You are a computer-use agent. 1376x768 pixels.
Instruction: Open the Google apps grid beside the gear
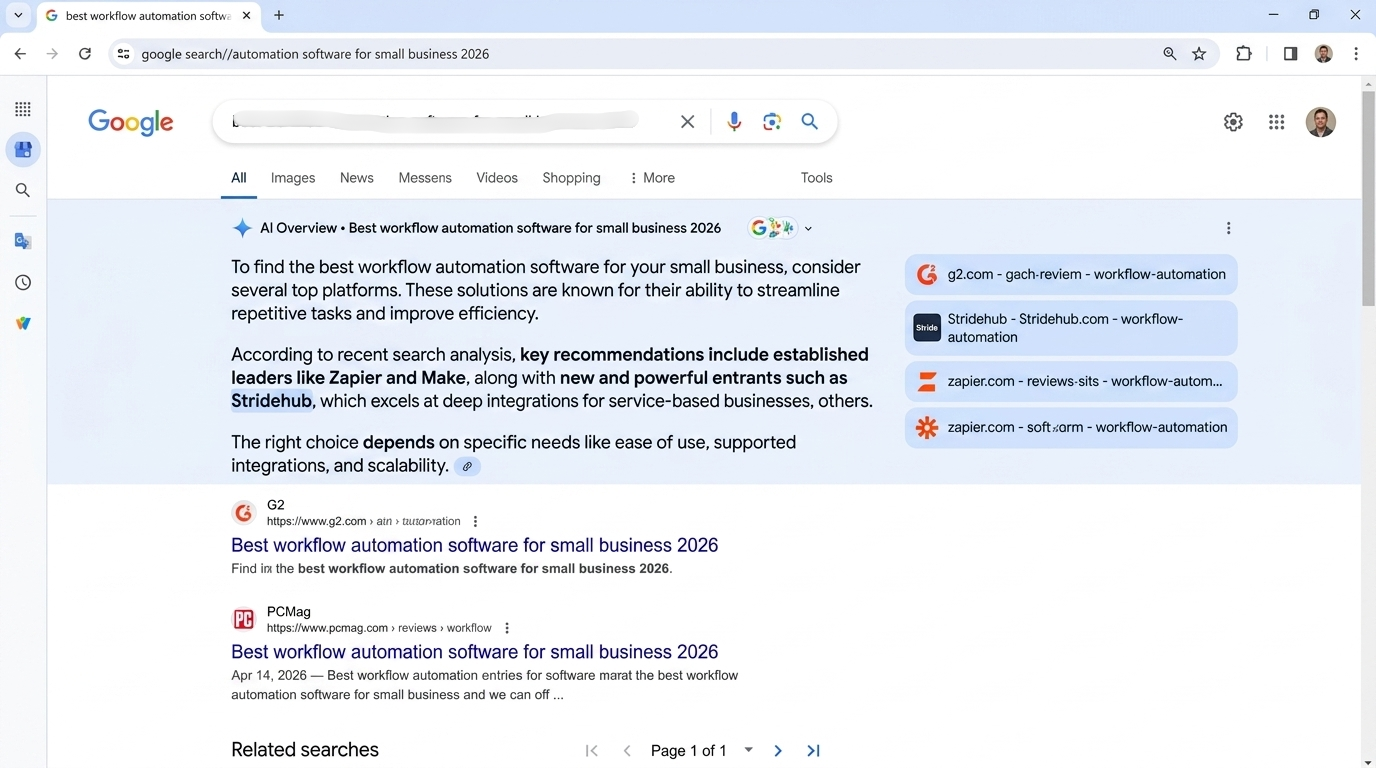[x=1277, y=122]
